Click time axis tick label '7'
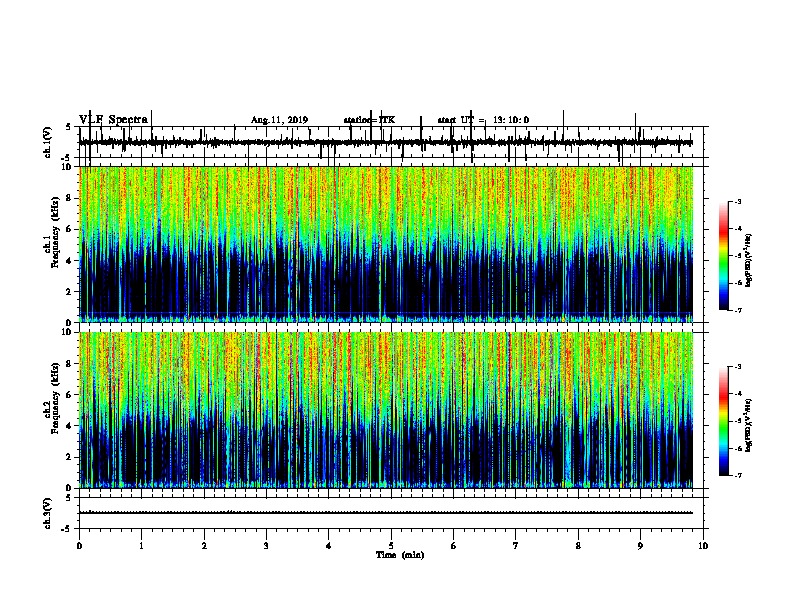Viewport: 792px width, 612px height. coord(516,546)
